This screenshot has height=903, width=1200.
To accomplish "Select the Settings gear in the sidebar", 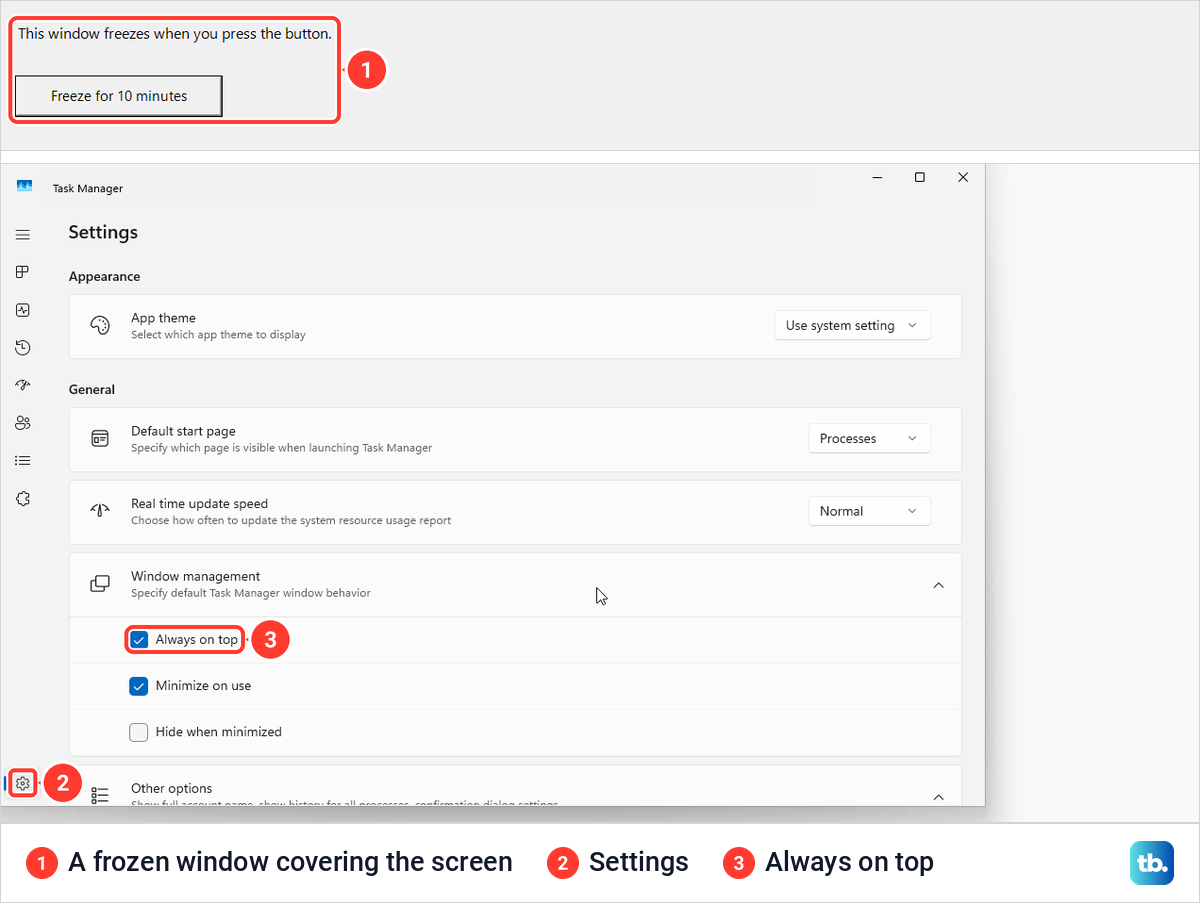I will point(23,783).
